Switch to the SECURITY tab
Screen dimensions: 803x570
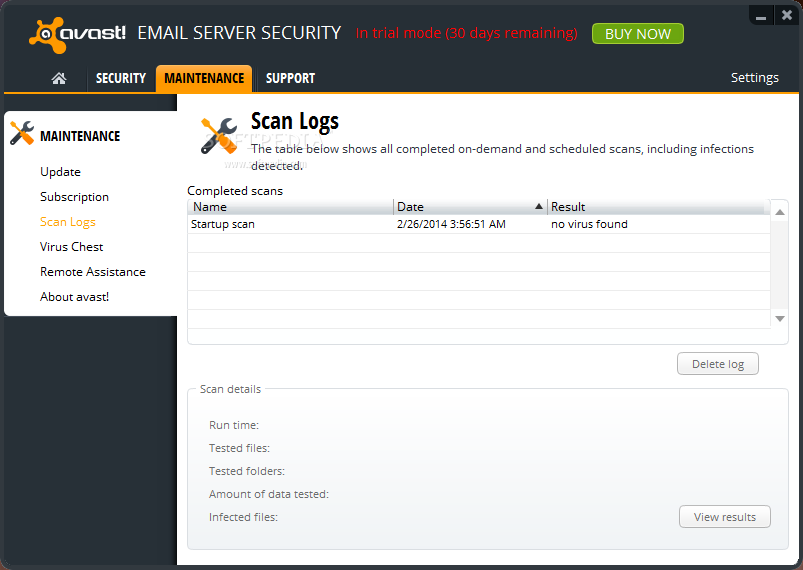tap(121, 78)
